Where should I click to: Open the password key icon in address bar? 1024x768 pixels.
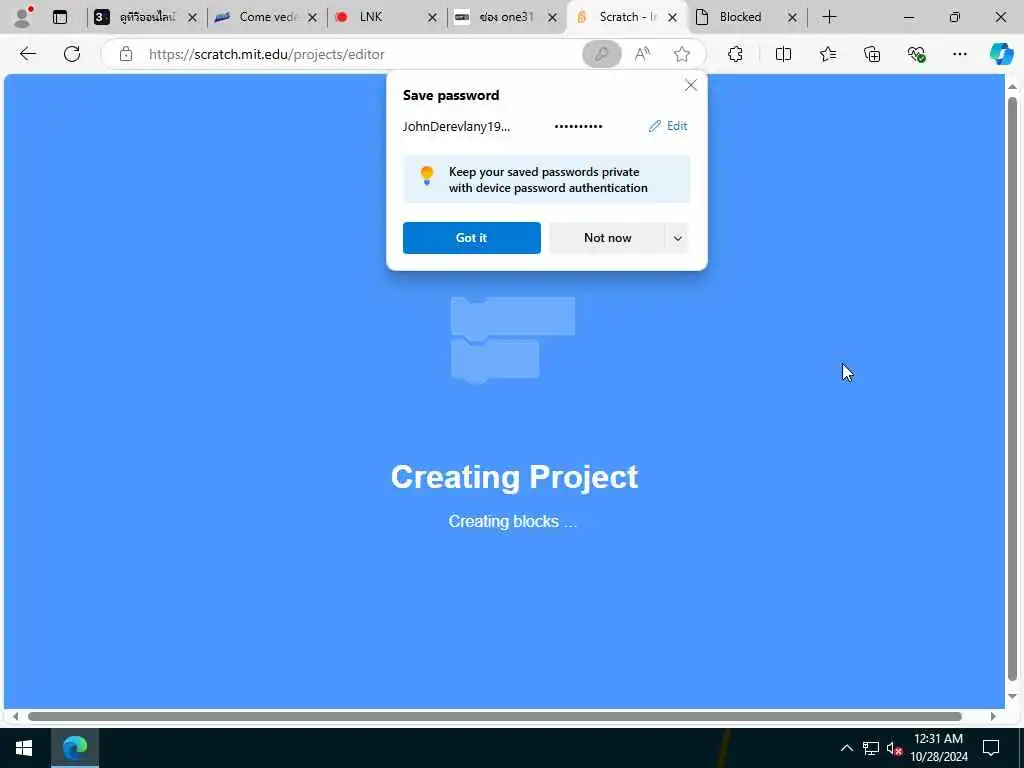tap(601, 54)
